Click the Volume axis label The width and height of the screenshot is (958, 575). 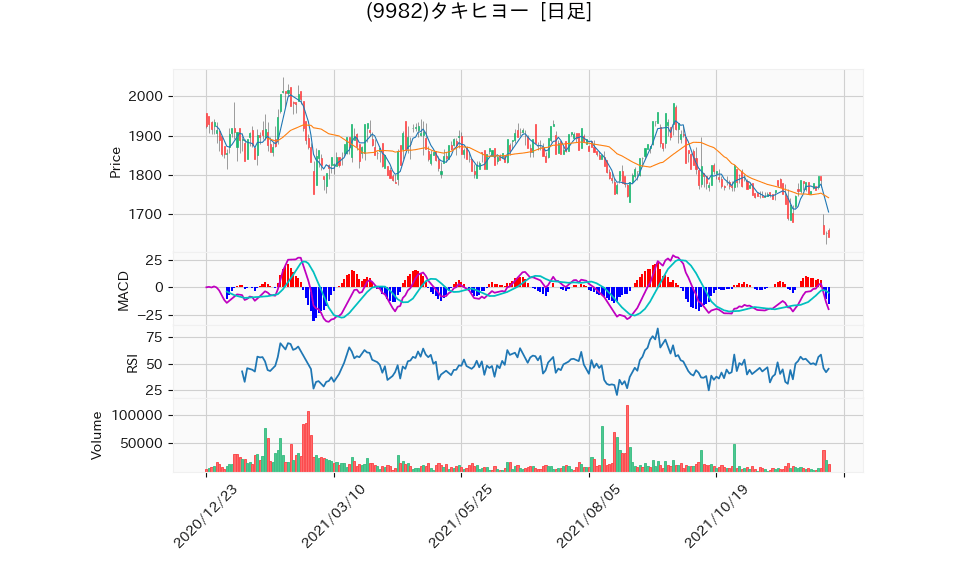[97, 436]
